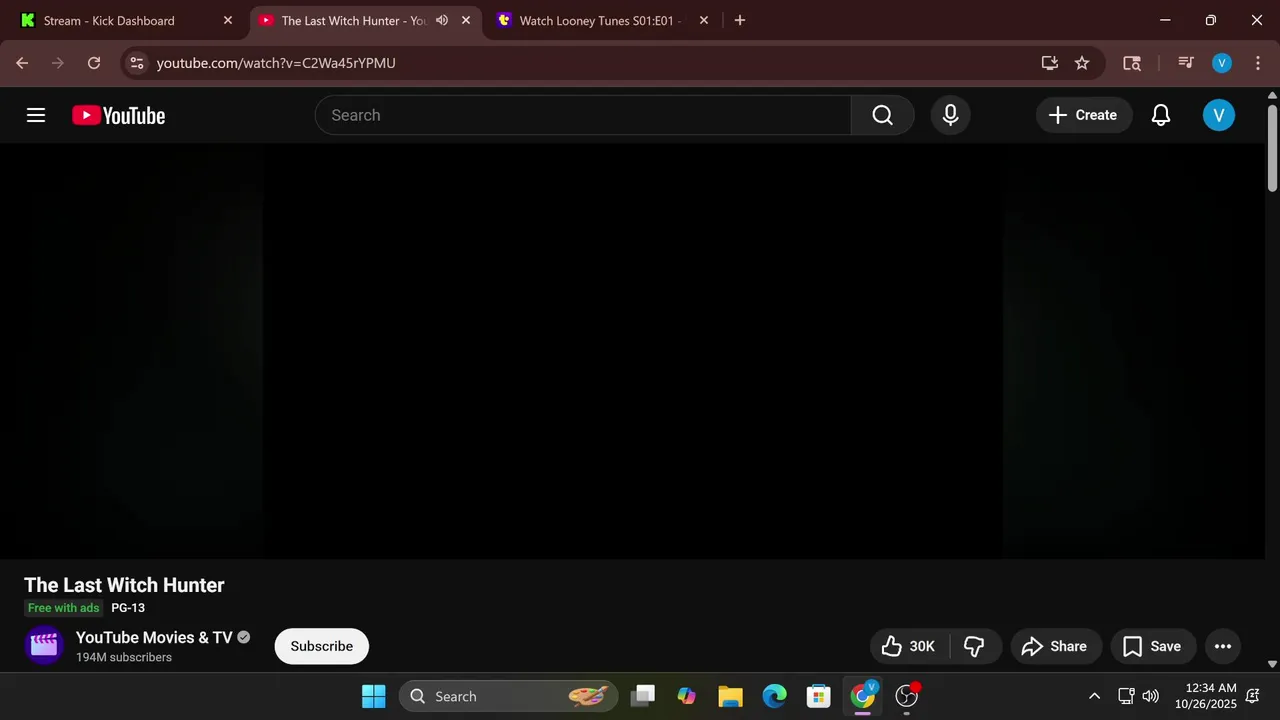Image resolution: width=1280 pixels, height=720 pixels.
Task: Save the video to a playlist
Action: coord(1152,646)
